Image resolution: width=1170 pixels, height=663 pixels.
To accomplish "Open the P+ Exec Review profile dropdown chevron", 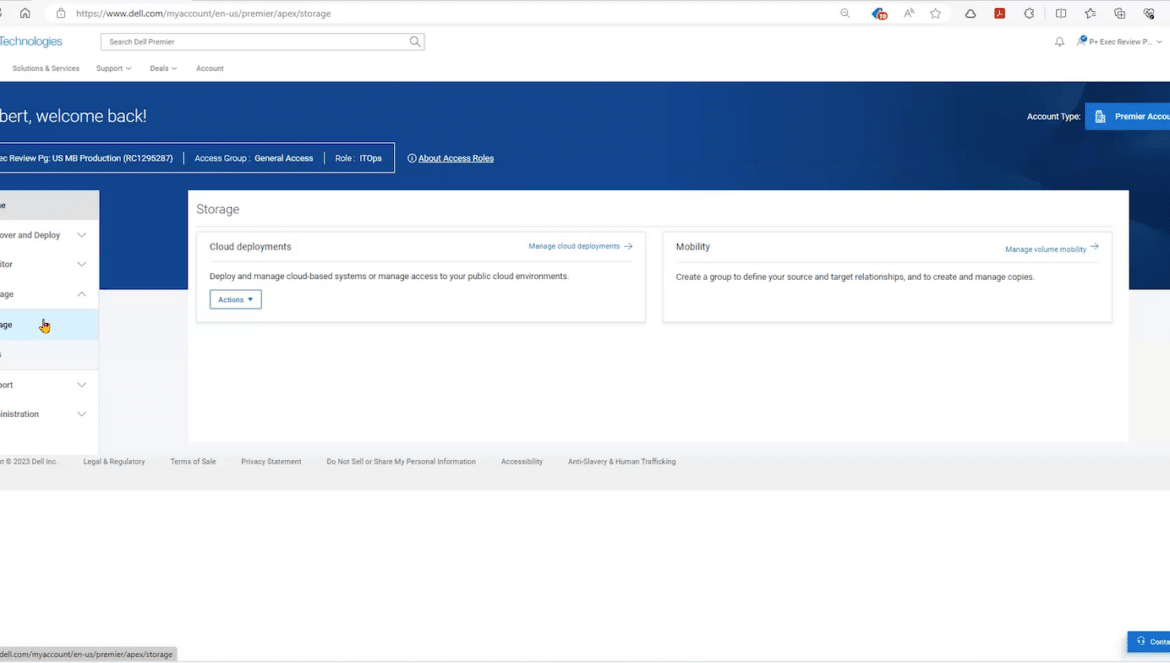I will (x=1160, y=42).
